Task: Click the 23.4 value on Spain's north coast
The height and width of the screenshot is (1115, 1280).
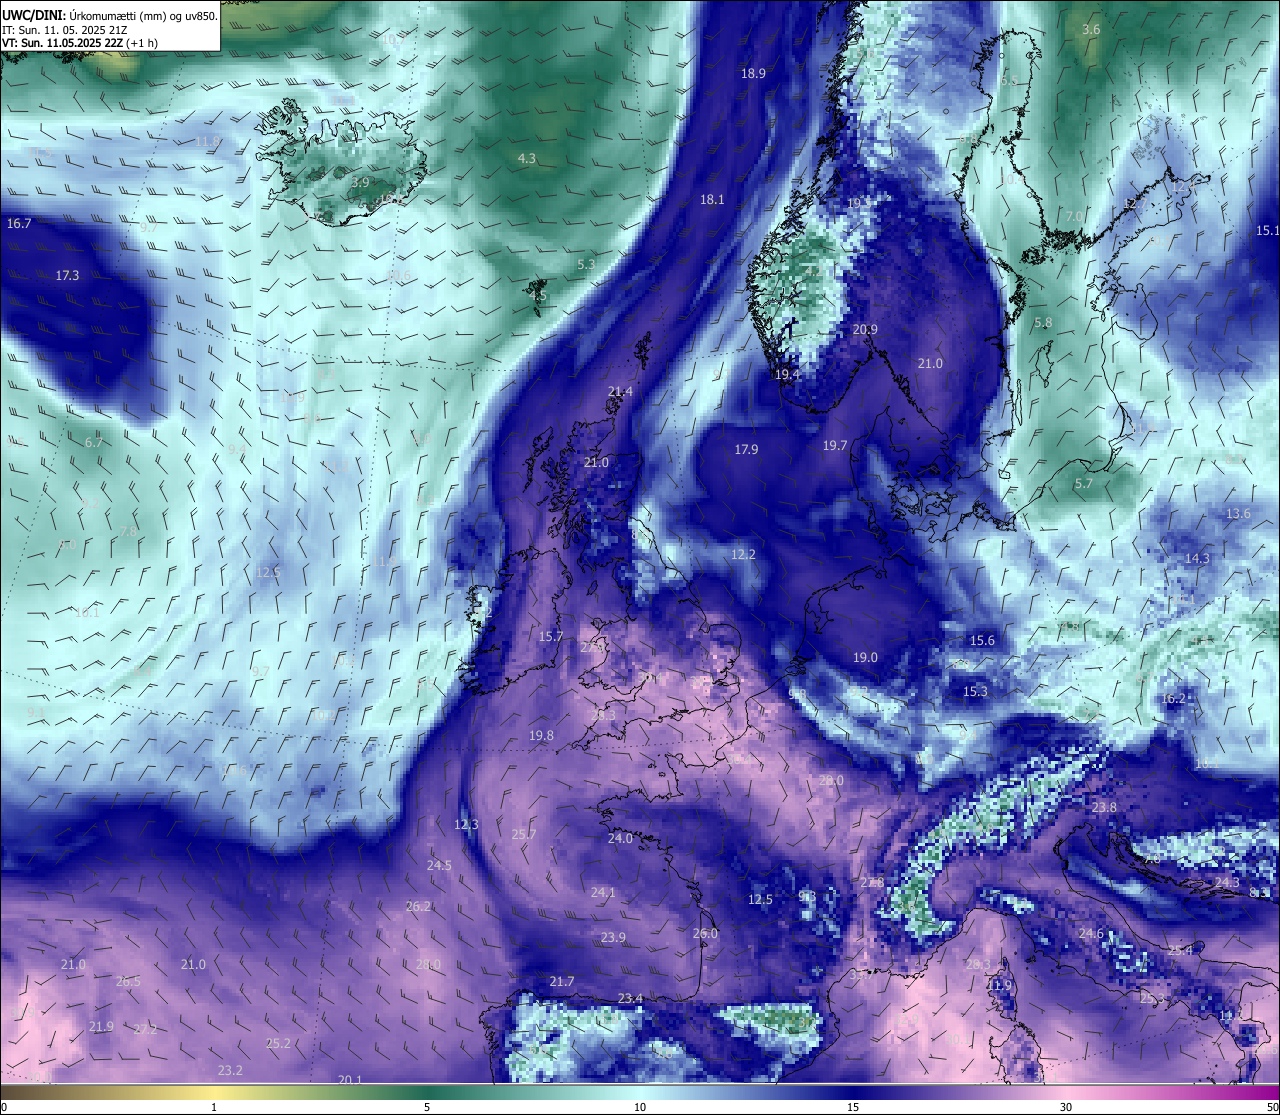Action: (x=630, y=999)
